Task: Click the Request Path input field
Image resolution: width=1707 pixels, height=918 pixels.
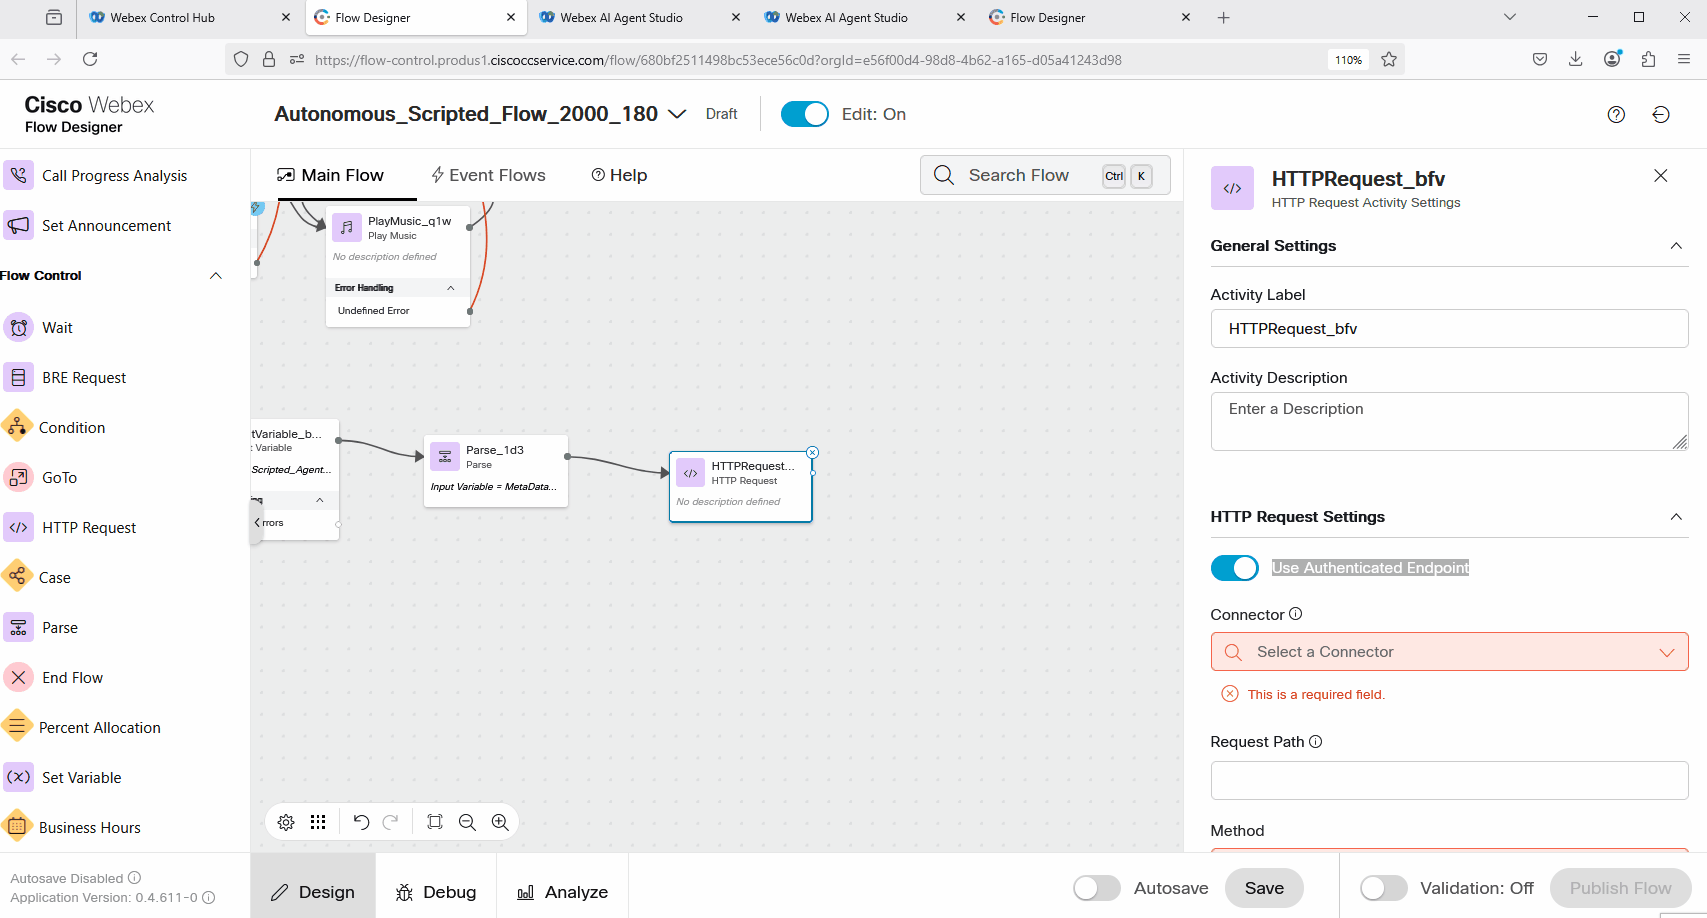Action: [x=1448, y=780]
